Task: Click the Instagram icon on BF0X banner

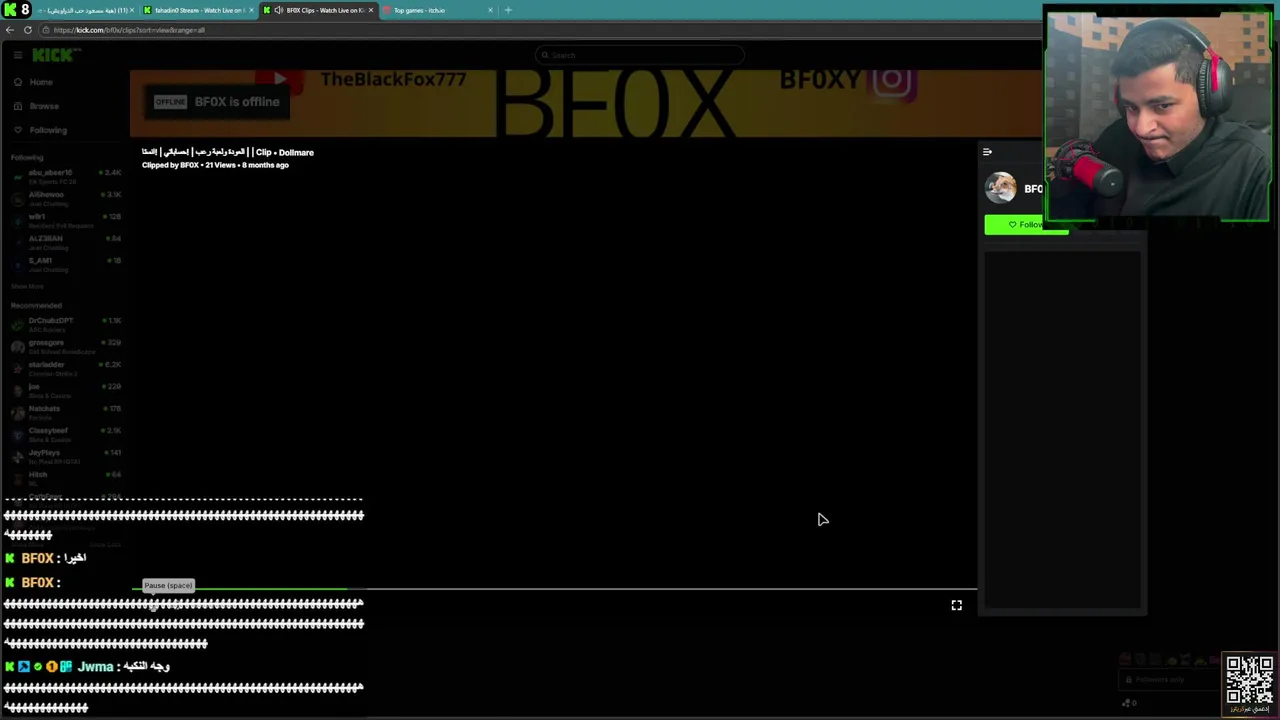Action: point(892,82)
